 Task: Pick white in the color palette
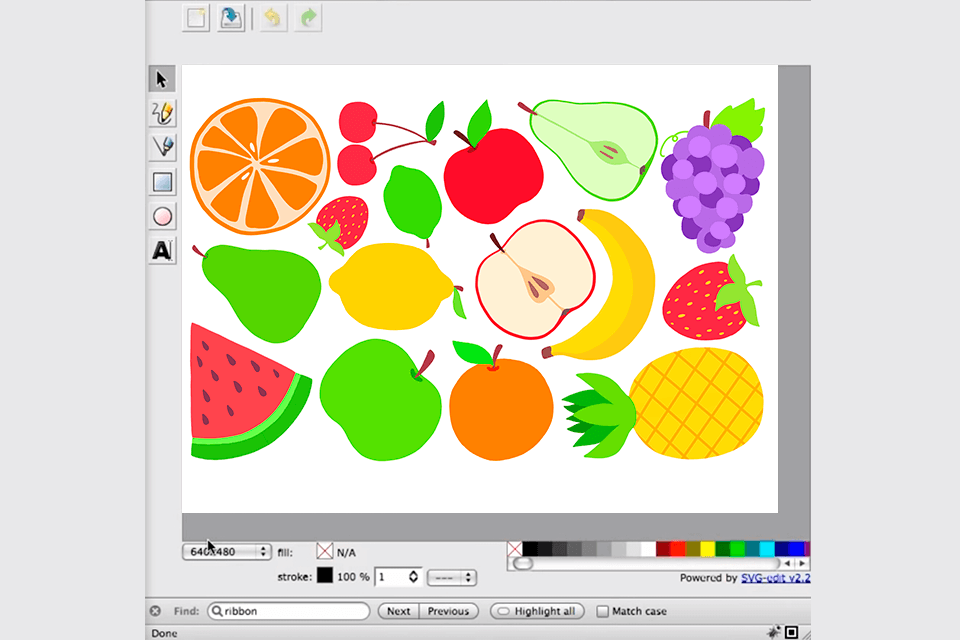point(648,549)
